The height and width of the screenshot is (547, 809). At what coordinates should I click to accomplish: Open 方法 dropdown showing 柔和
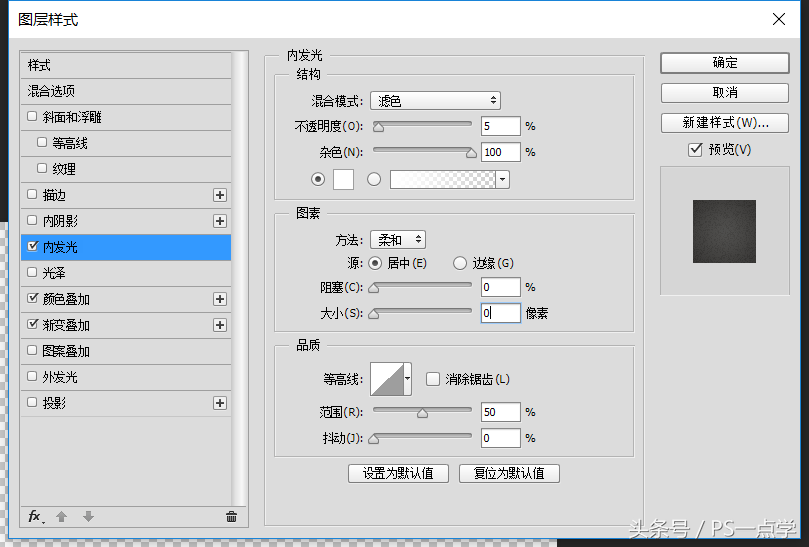click(x=398, y=239)
